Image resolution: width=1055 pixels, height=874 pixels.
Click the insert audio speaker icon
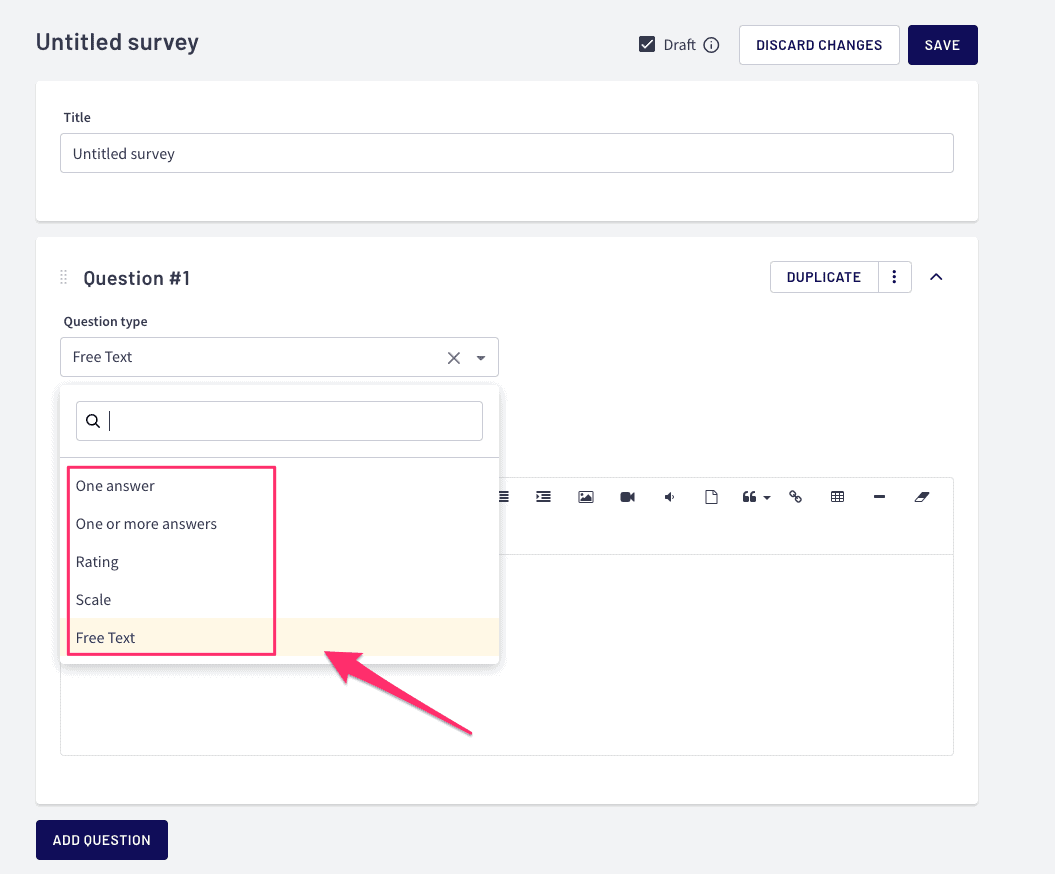(x=669, y=497)
